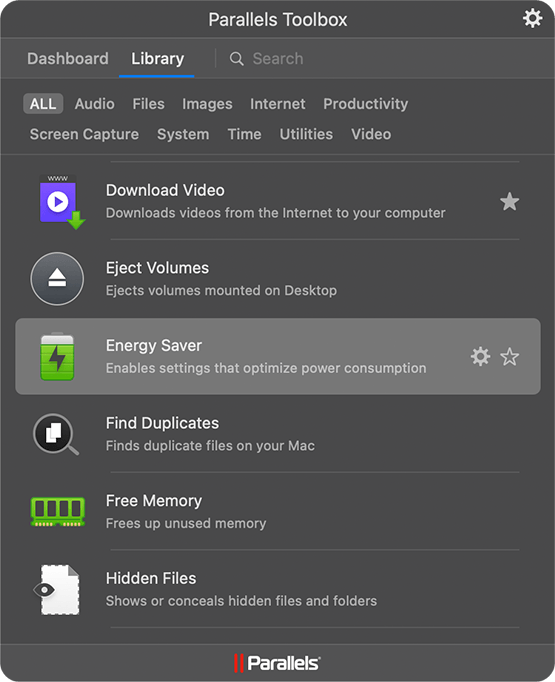The image size is (555, 682).
Task: Click 'Enables settings that optimize power consumption'
Action: point(266,368)
